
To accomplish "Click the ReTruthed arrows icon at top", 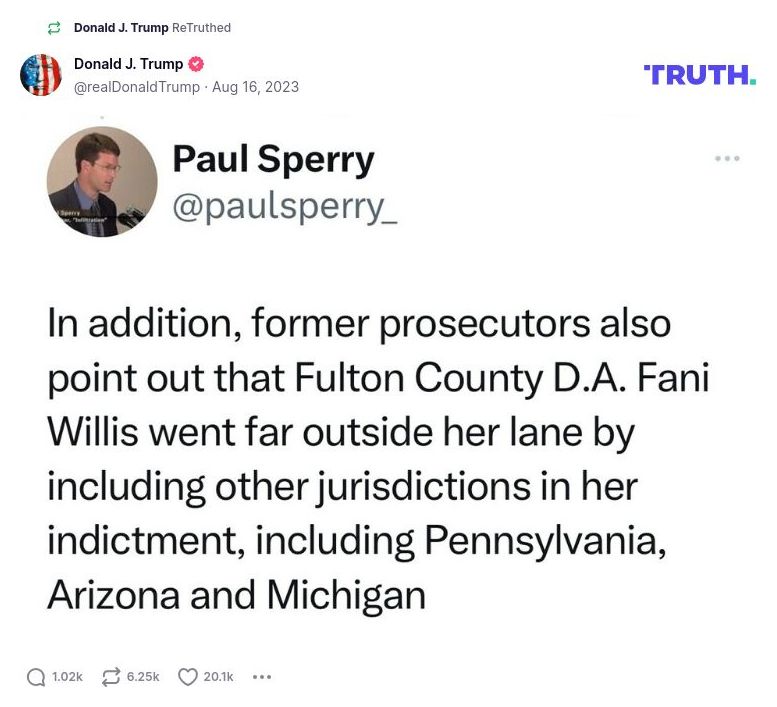I will (x=54, y=28).
